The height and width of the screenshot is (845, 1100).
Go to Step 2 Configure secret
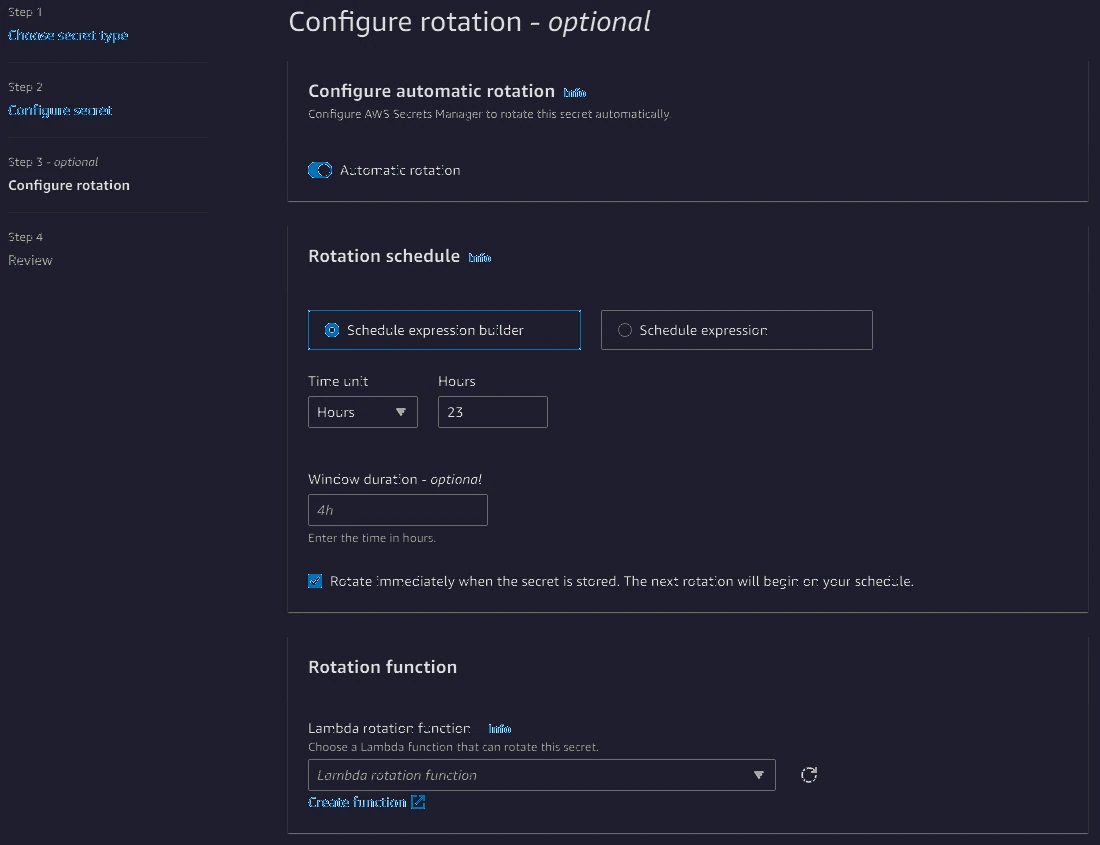[x=60, y=110]
